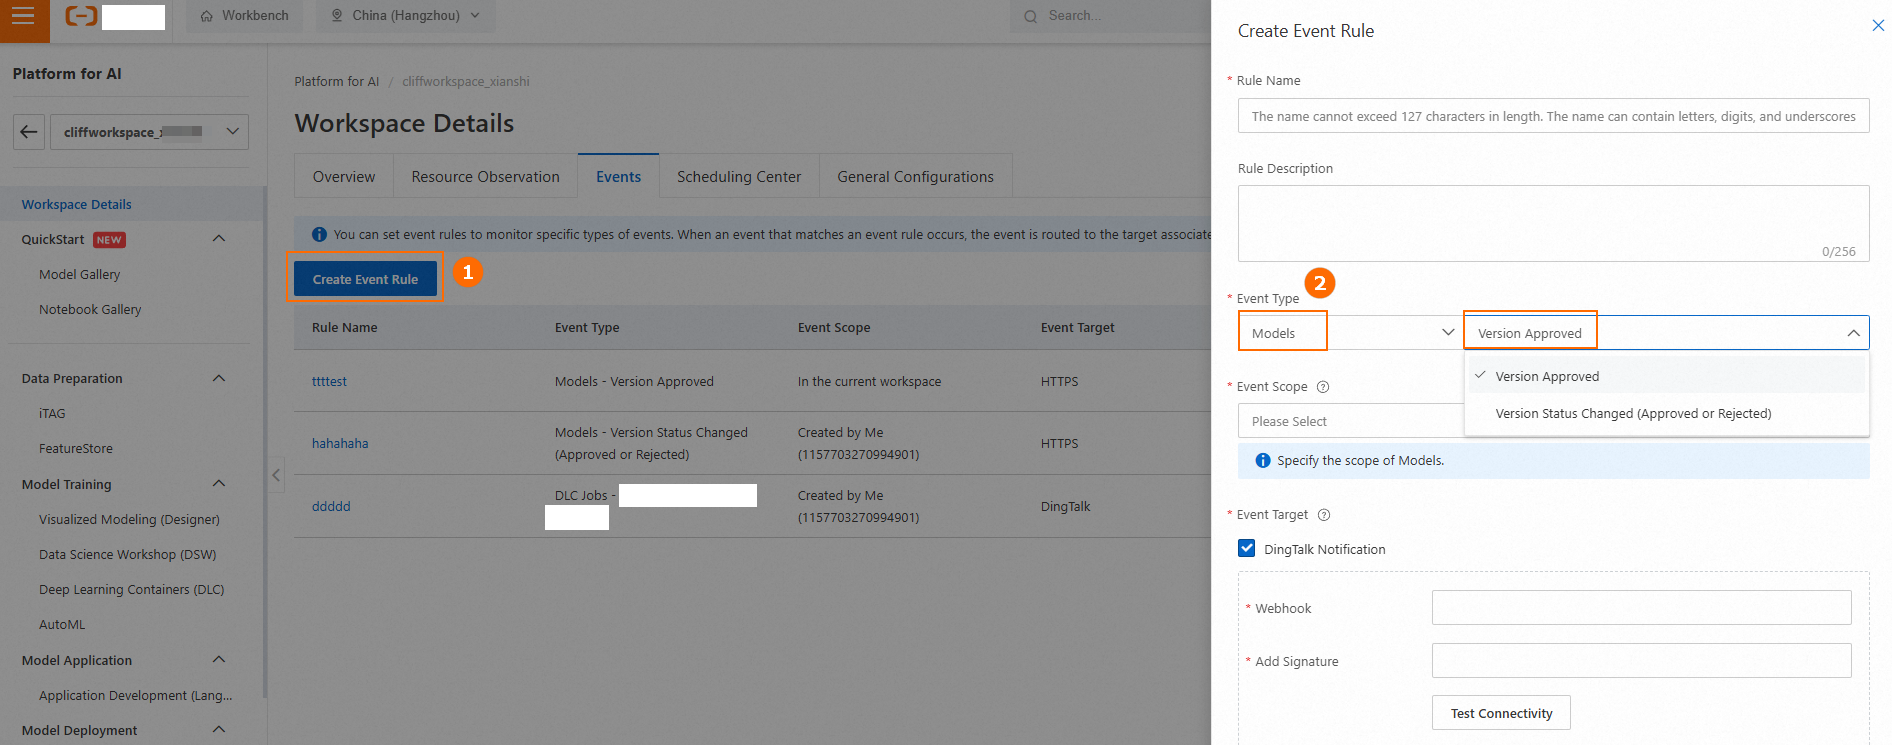The image size is (1892, 745).
Task: Click the Rule Name column header
Action: (345, 327)
